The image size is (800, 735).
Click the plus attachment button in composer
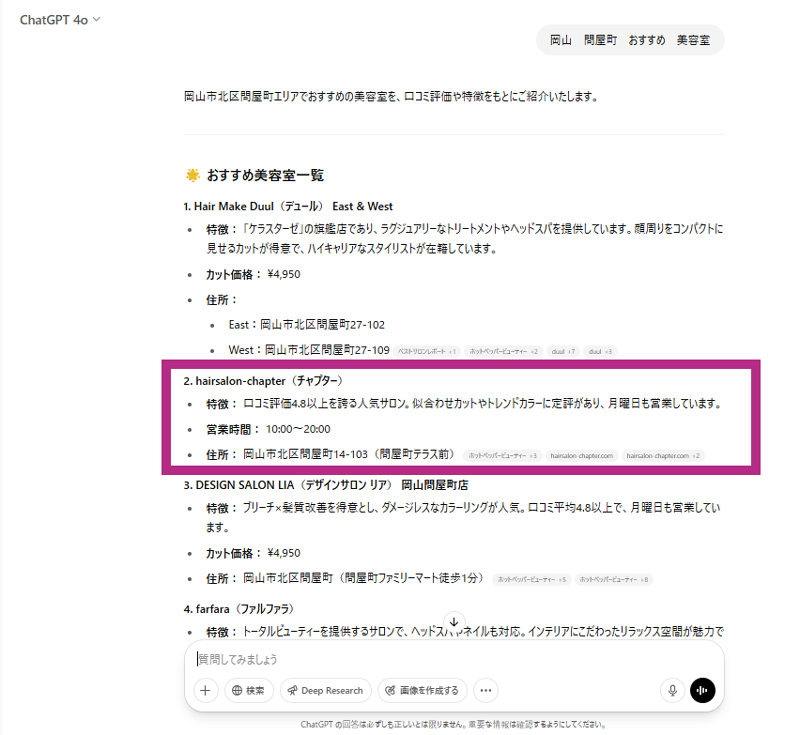point(206,690)
